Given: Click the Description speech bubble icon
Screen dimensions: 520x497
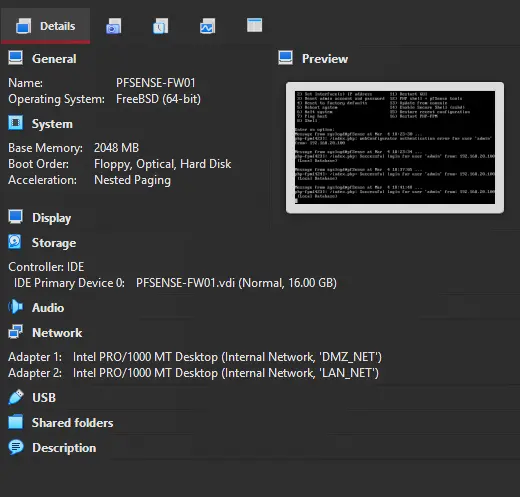Looking at the screenshot, I should point(16,447).
